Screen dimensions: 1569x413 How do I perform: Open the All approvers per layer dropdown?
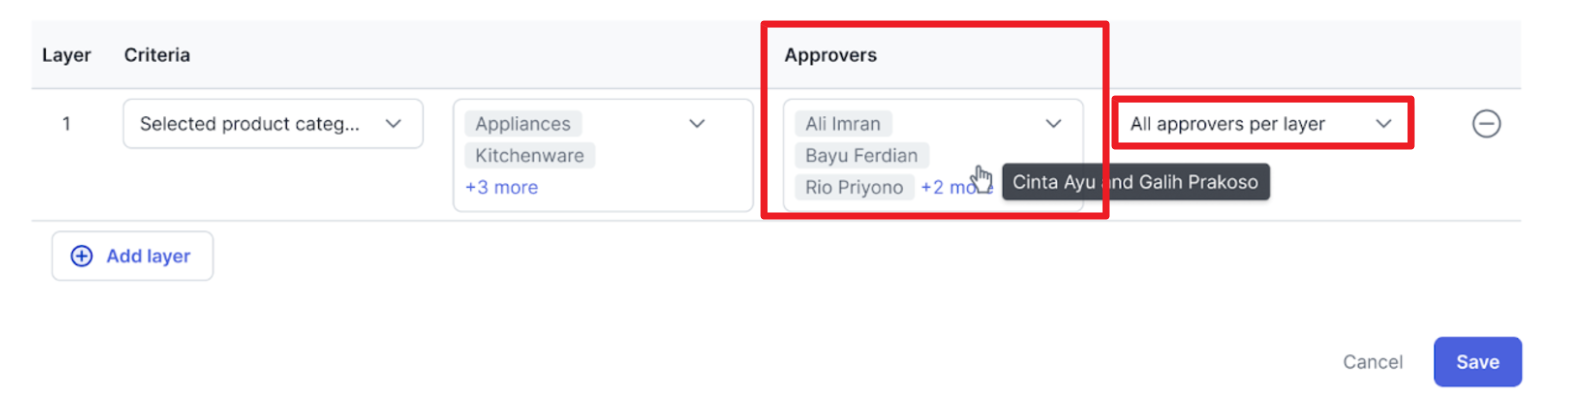pos(1261,124)
